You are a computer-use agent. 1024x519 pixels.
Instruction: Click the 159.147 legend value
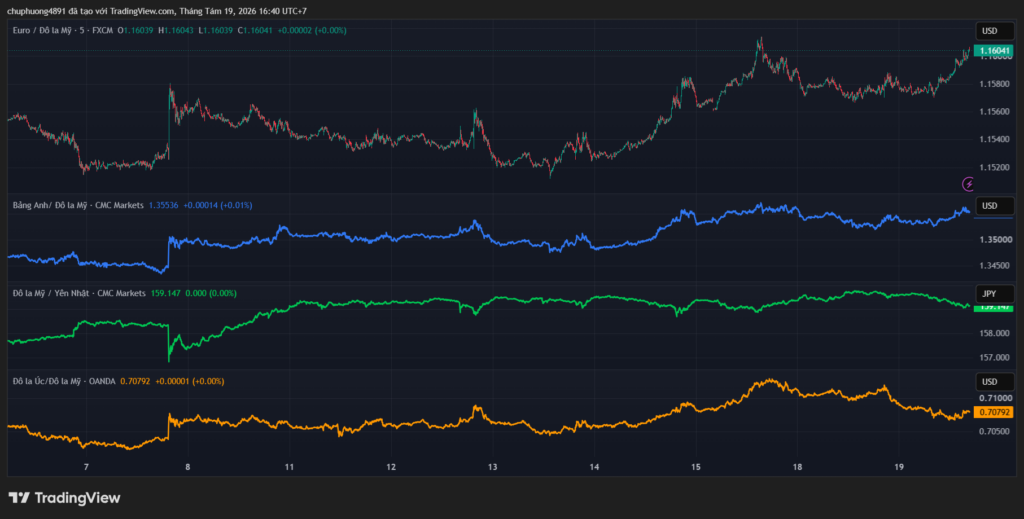click(x=166, y=293)
